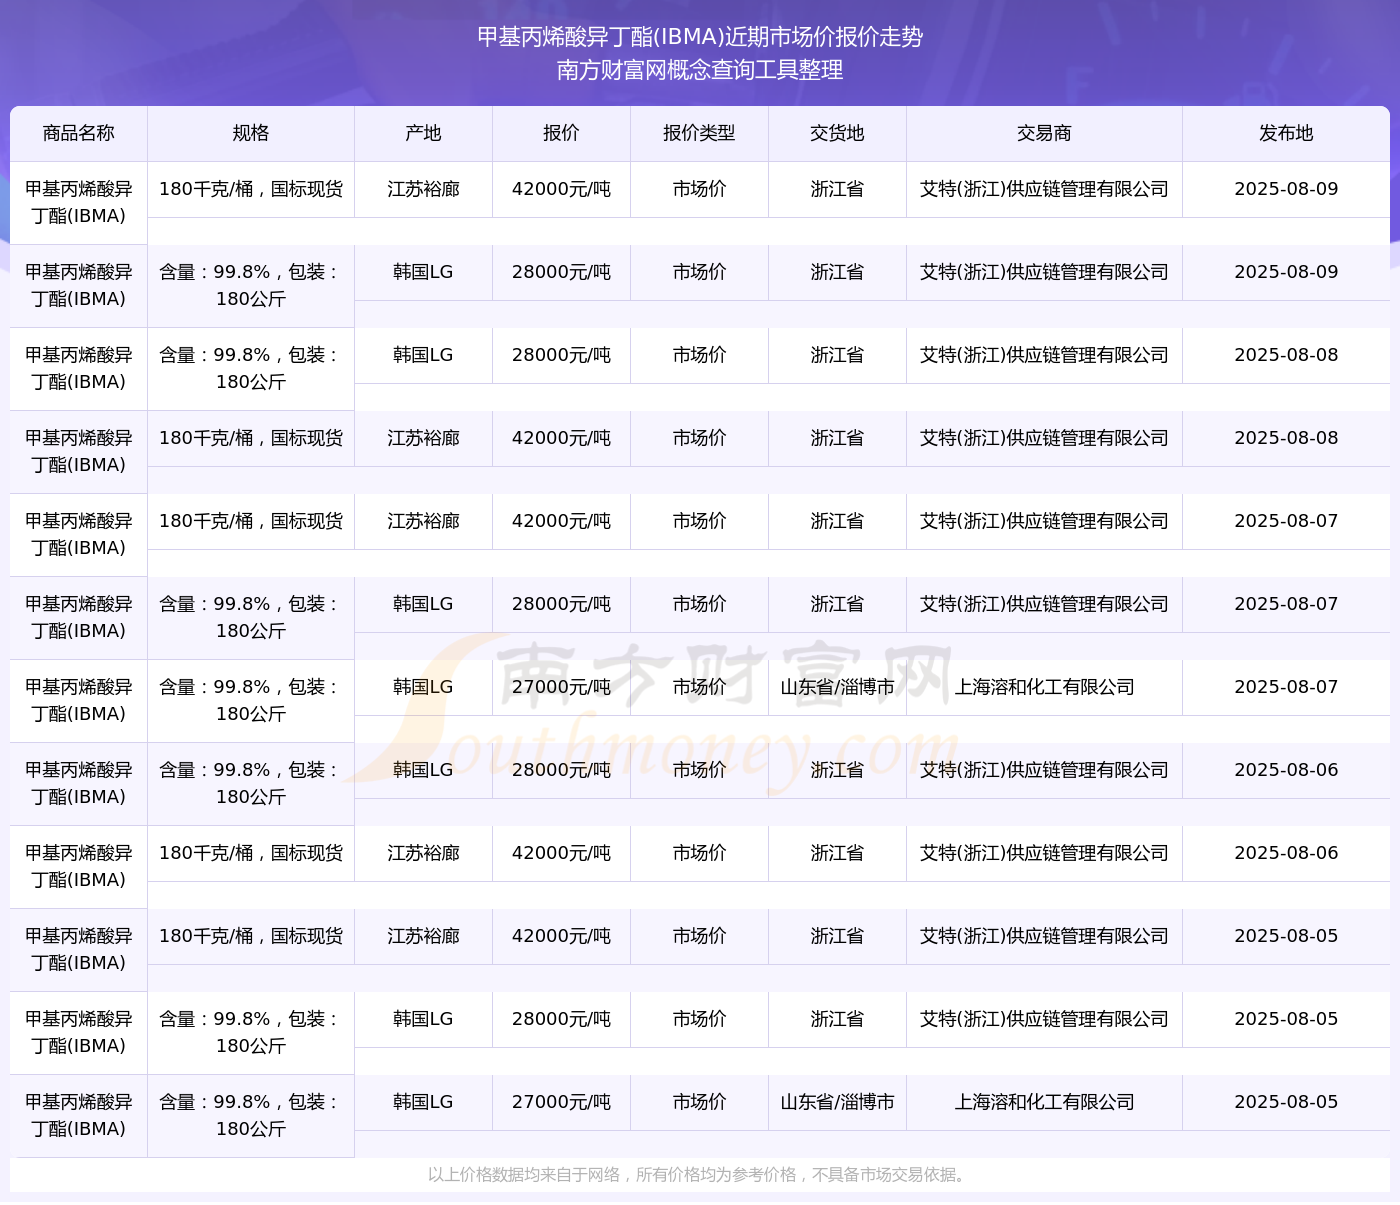Viewport: 1400px width, 1205px height.
Task: Click date 2025-08-08 in the 江苏裕廊 row
Action: [1286, 438]
